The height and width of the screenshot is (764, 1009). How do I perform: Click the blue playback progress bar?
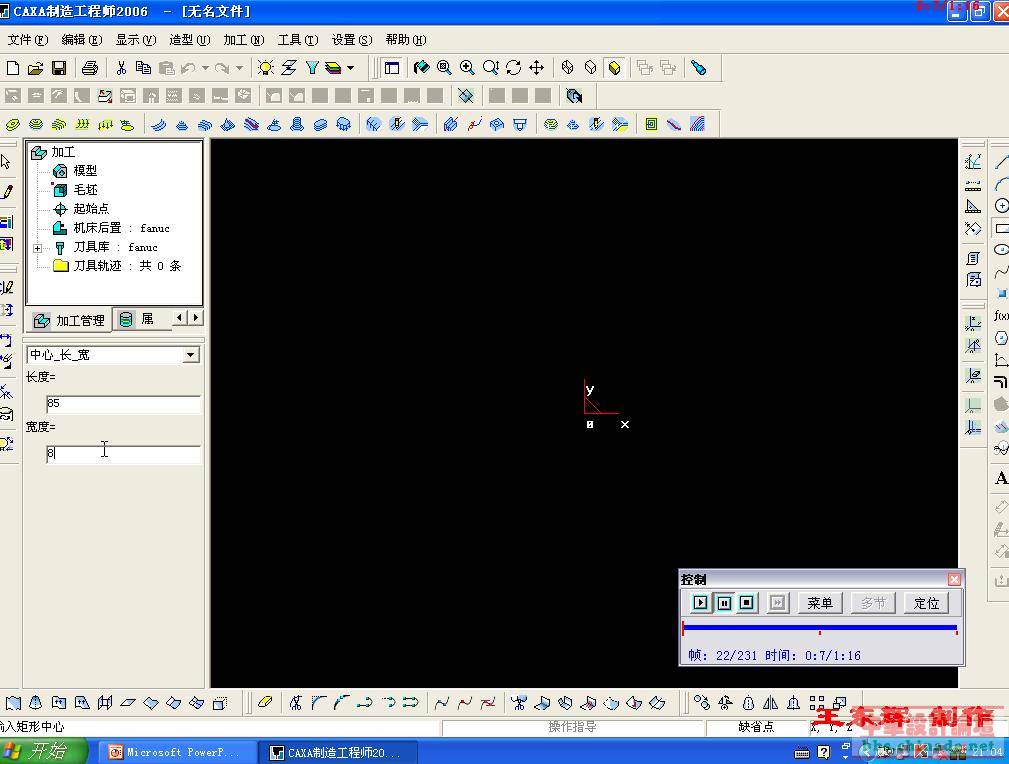[819, 628]
